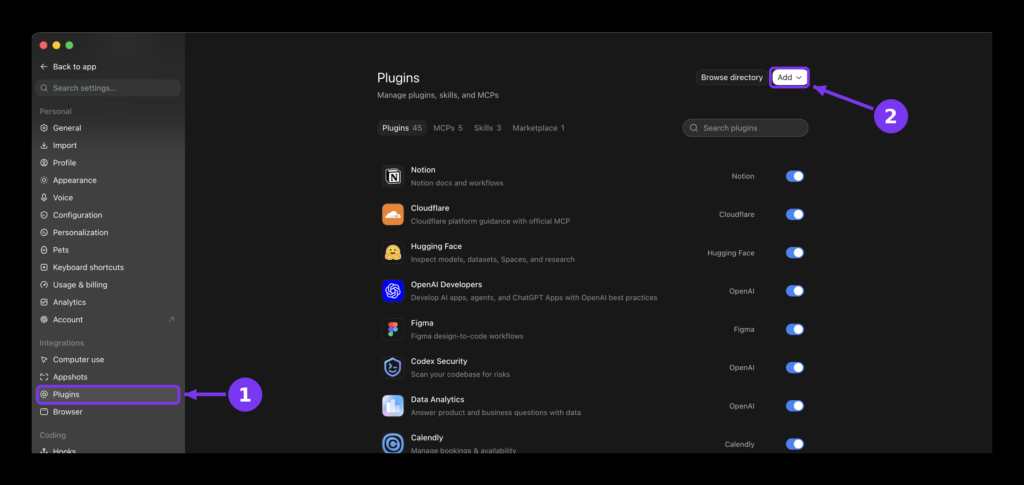Open the Personalization settings page
The height and width of the screenshot is (485, 1024).
[x=108, y=232]
